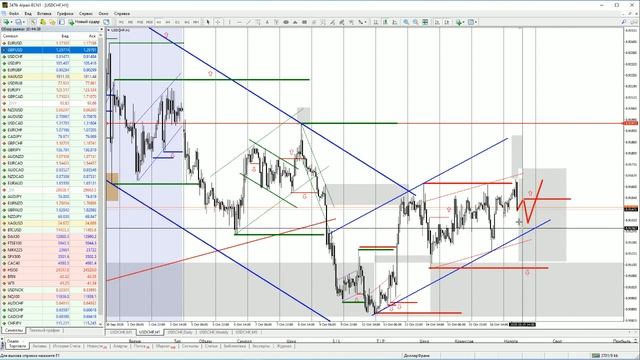The image size is (640, 360).
Task: Select XAGUSD symbol in Market Watch
Action: pyautogui.click(x=15, y=223)
